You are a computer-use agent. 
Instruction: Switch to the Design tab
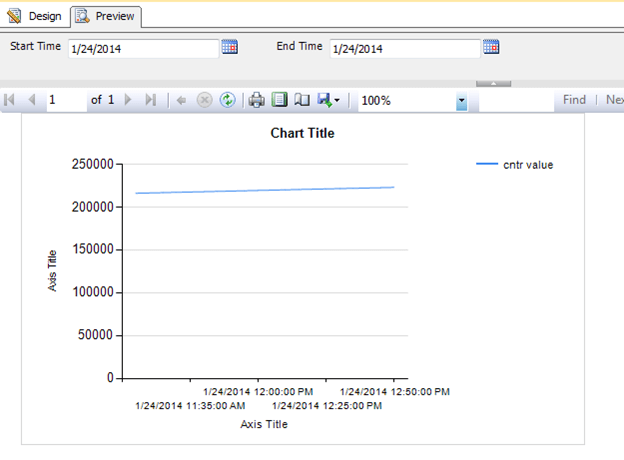coord(35,16)
